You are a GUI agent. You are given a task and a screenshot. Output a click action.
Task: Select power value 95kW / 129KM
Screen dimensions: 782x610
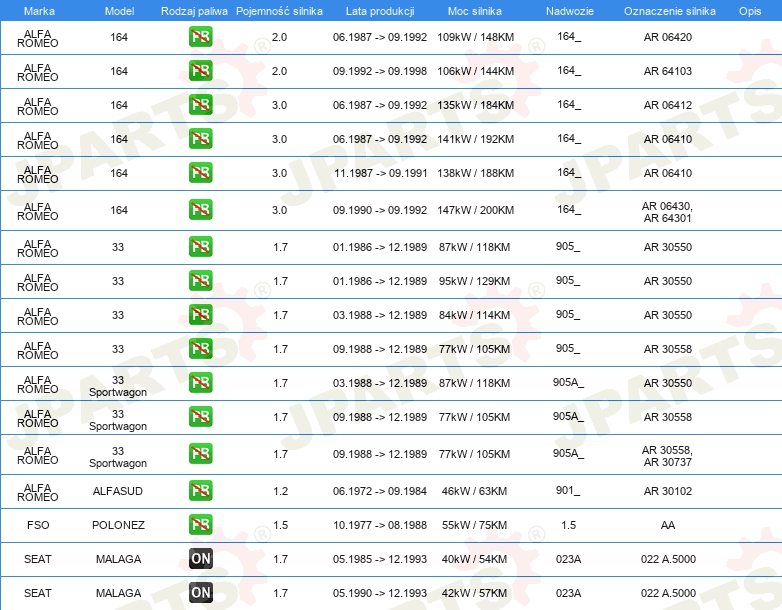(x=474, y=281)
